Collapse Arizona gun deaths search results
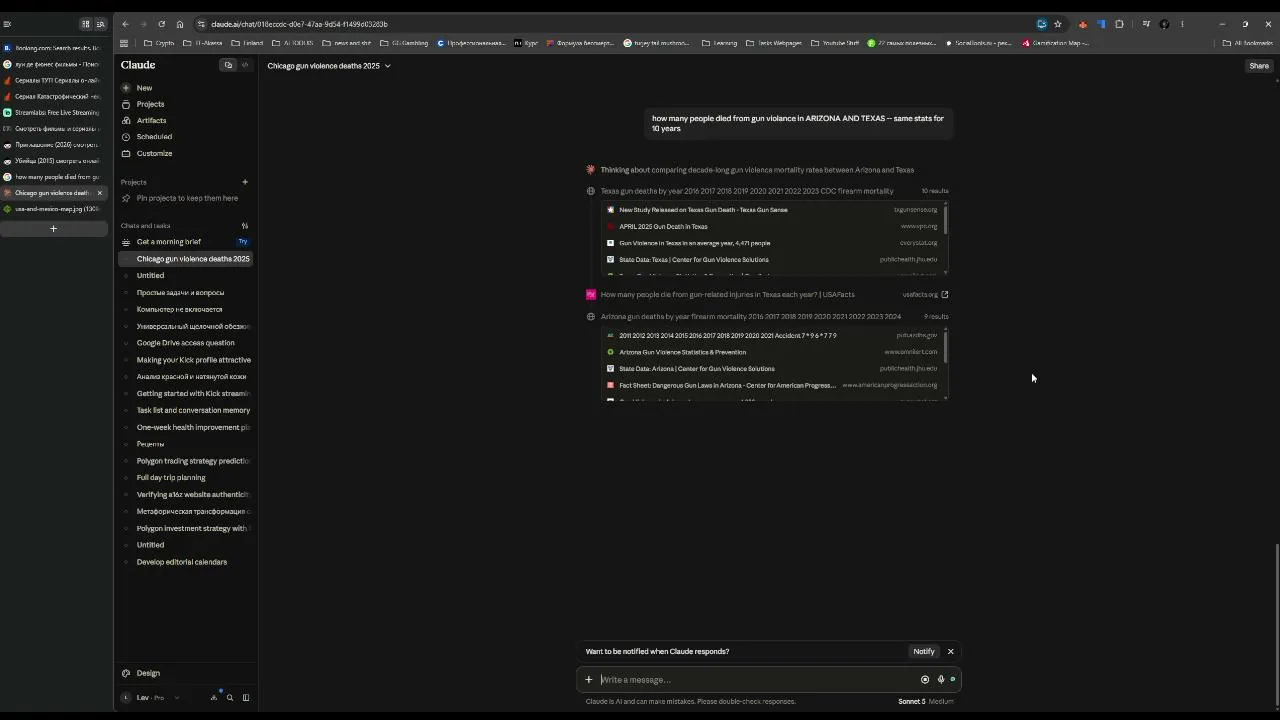This screenshot has height=720, width=1280. point(751,317)
